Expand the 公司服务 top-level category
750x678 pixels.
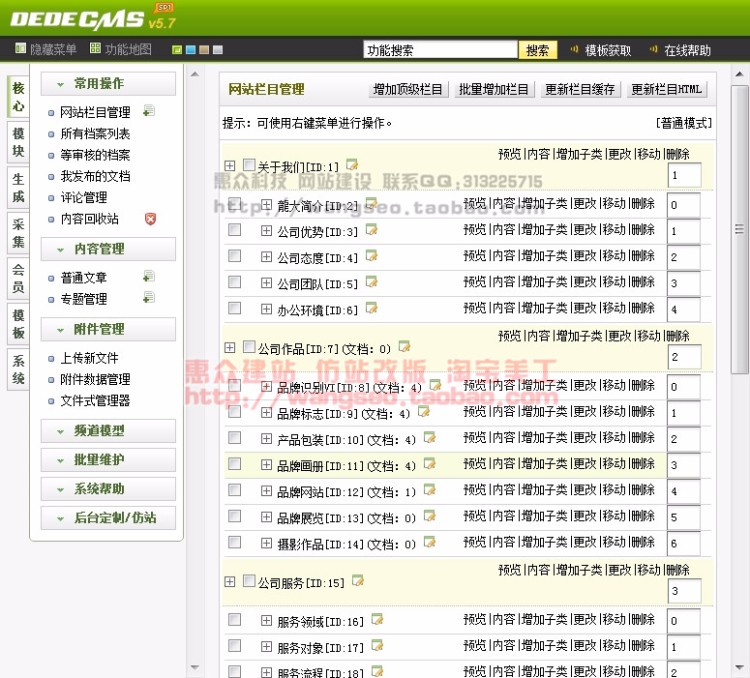[x=230, y=582]
